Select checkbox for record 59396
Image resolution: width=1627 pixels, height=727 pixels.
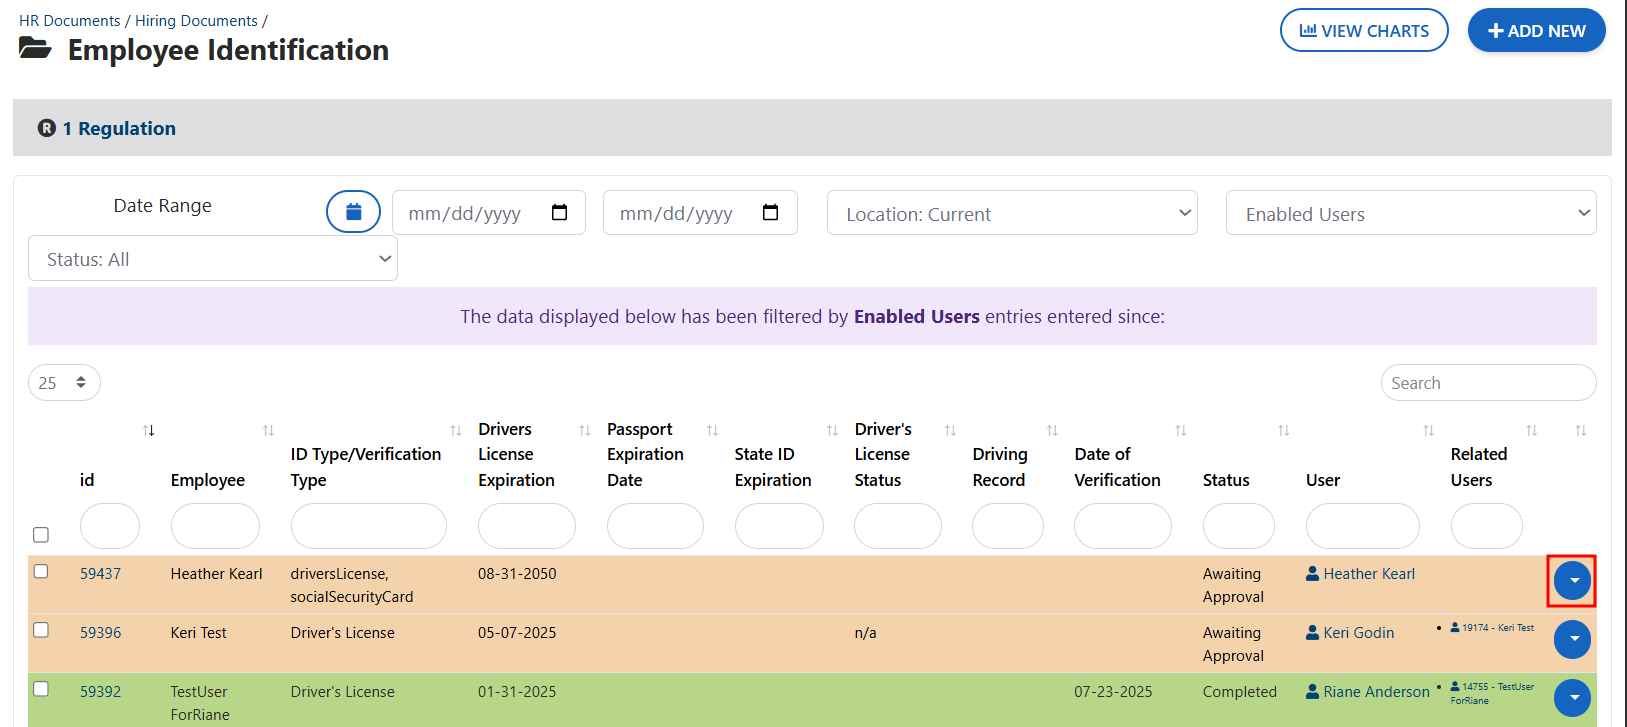click(x=41, y=630)
